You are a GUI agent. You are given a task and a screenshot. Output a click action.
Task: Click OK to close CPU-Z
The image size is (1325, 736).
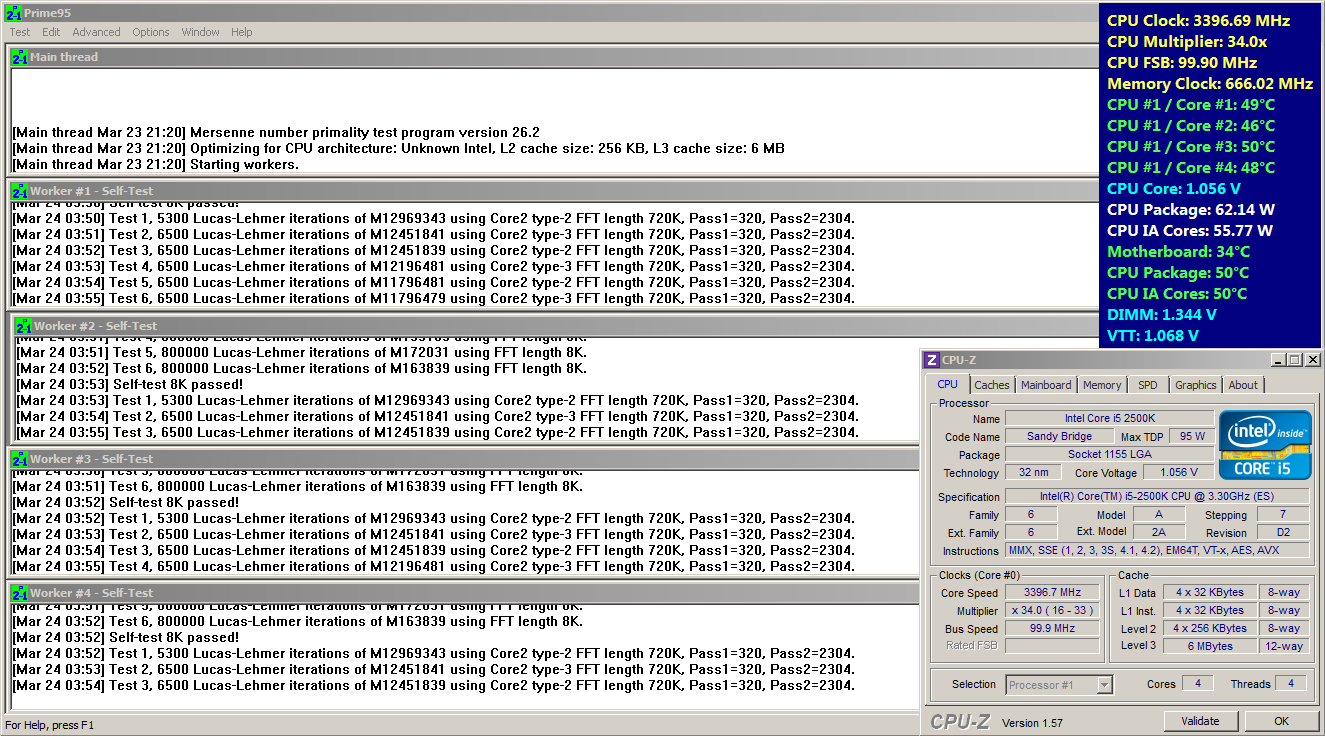(1281, 721)
